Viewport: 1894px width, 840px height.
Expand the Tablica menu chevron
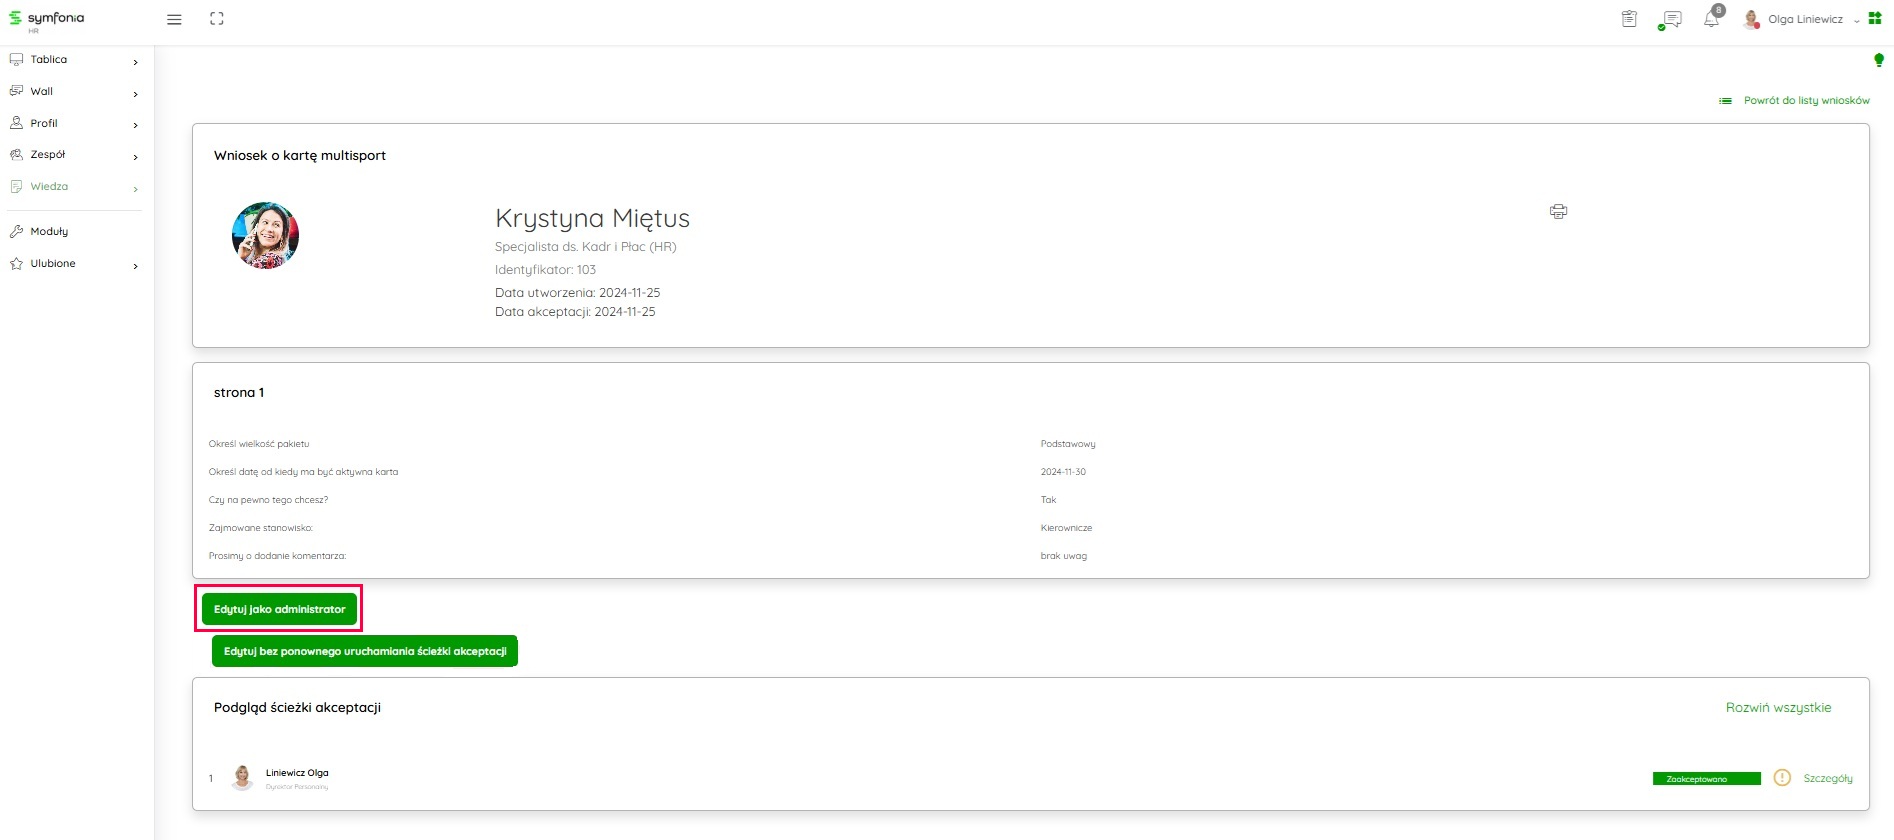(x=135, y=62)
